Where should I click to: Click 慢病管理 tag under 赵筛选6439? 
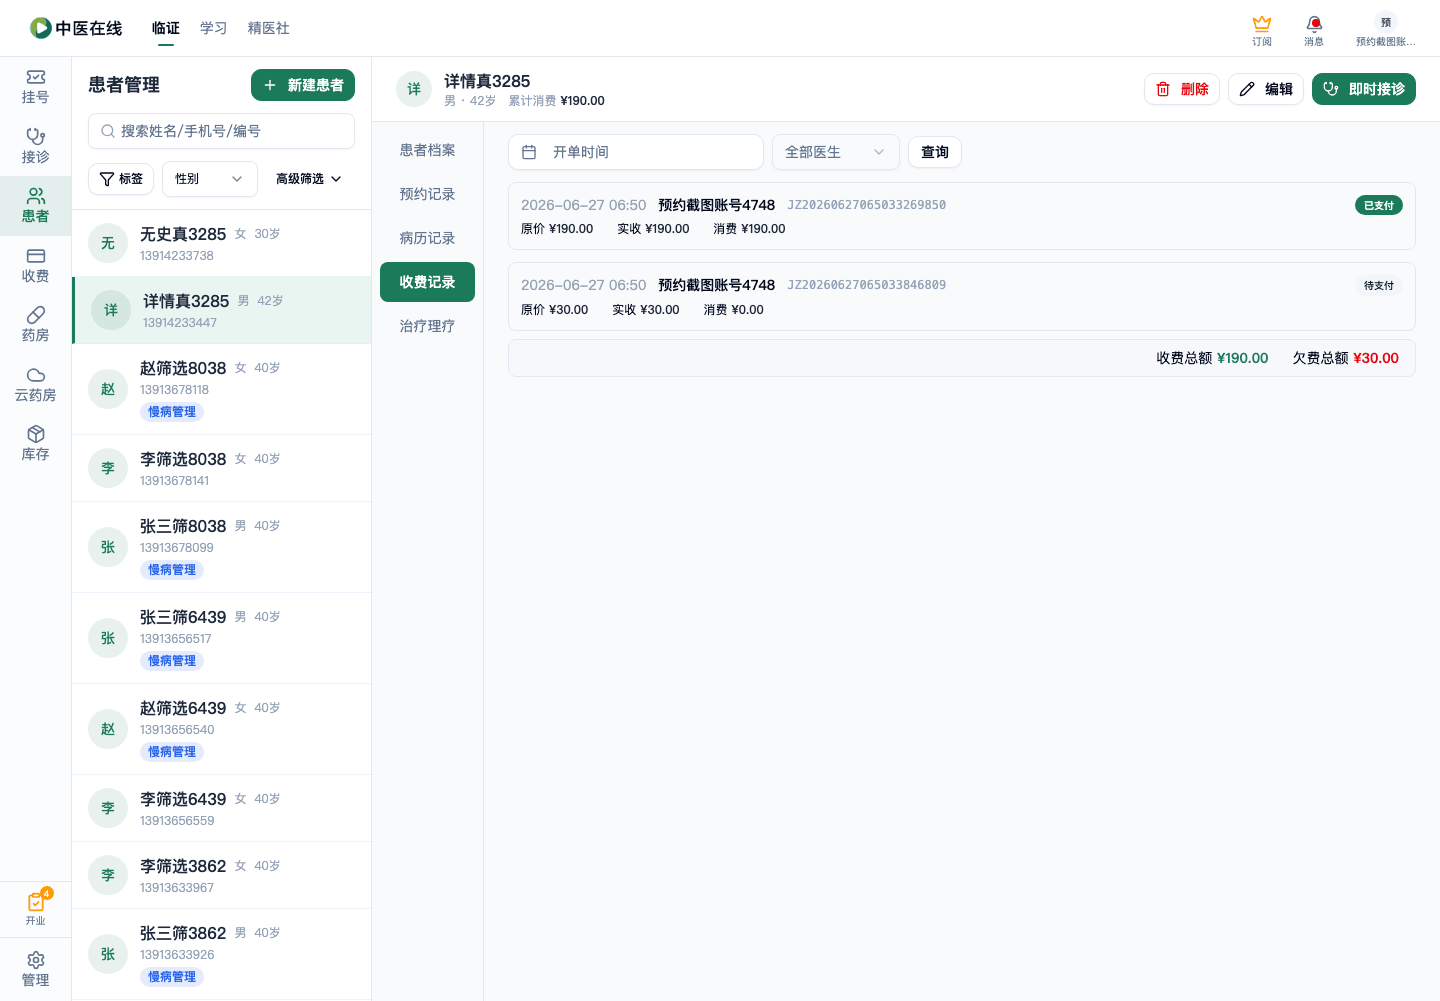[172, 752]
